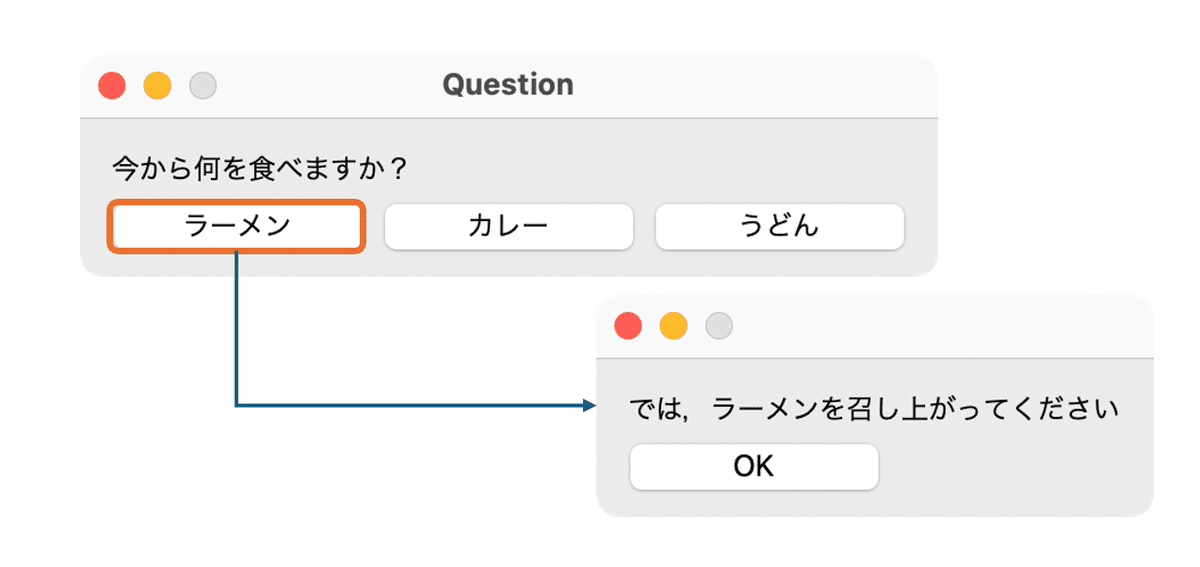1200x567 pixels.
Task: Click the horizontal blue connector line segment
Action: (x=409, y=406)
